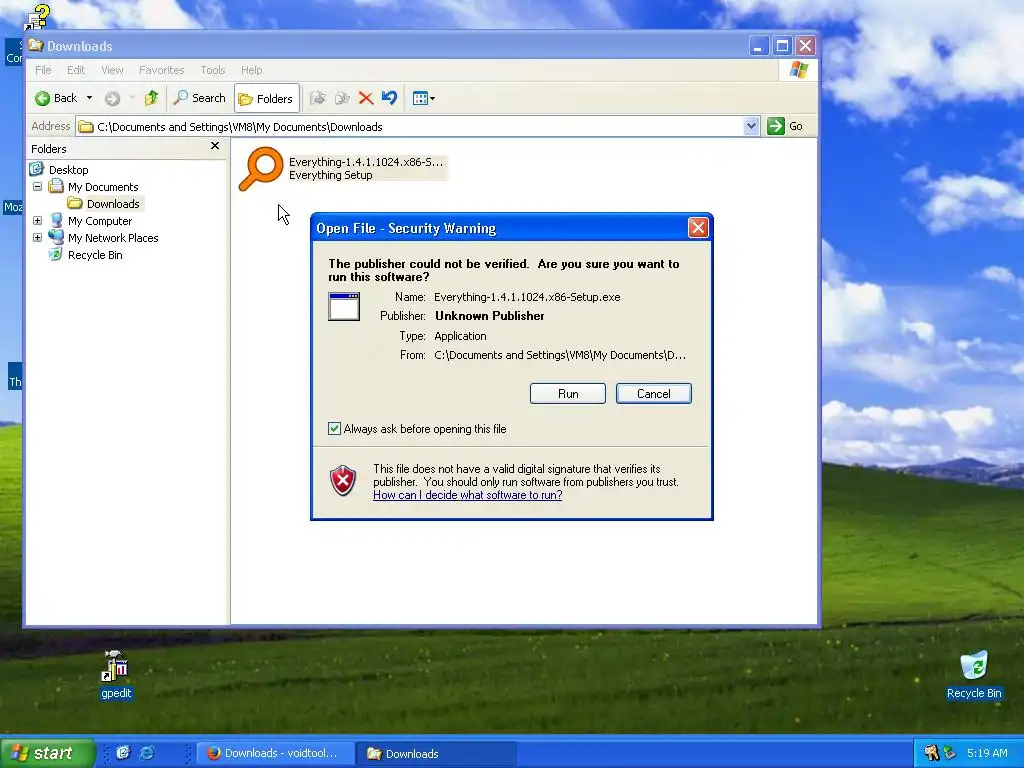Click the first system tray icon

pos(932,753)
